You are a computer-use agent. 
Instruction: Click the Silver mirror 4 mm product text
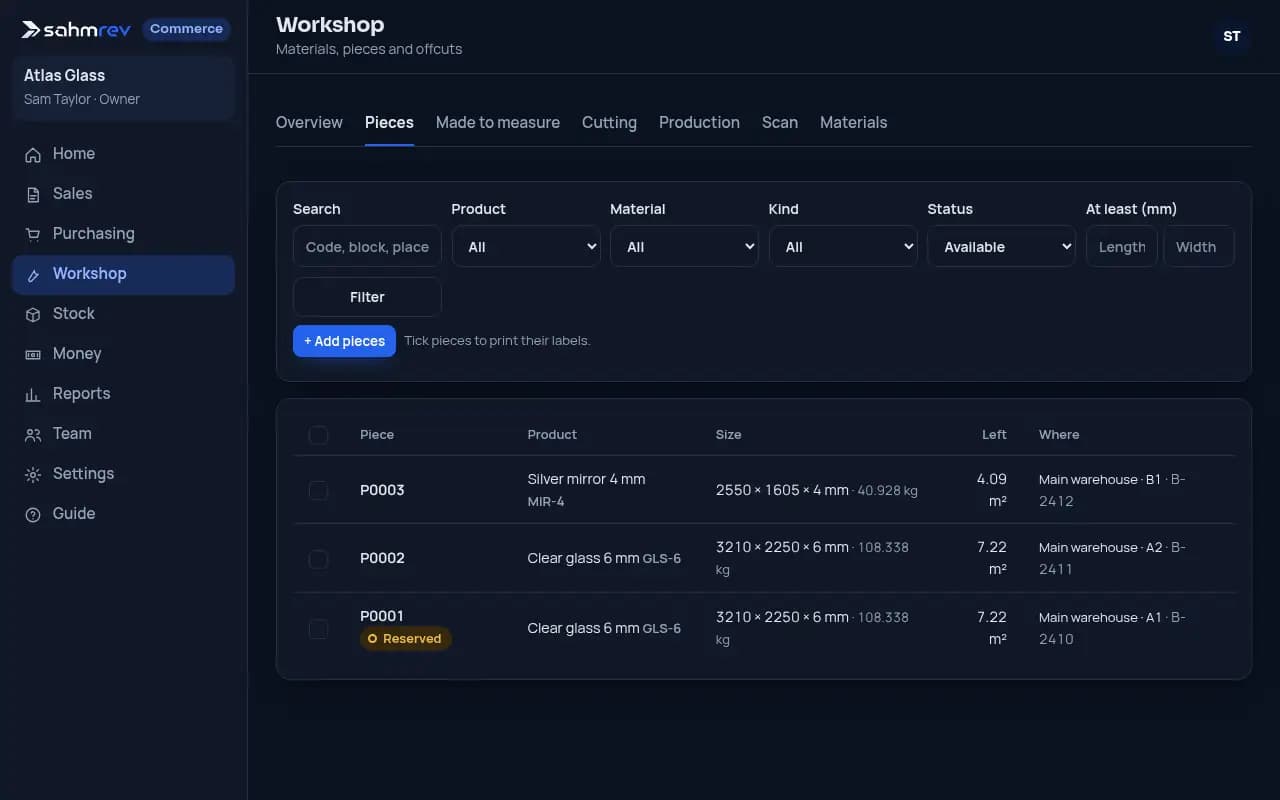point(586,479)
